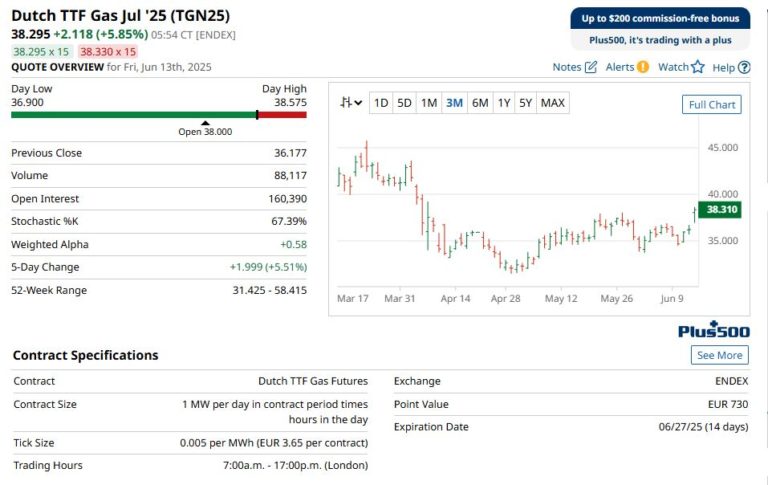Click the Watch star icon
Image resolution: width=768 pixels, height=485 pixels.
(697, 67)
